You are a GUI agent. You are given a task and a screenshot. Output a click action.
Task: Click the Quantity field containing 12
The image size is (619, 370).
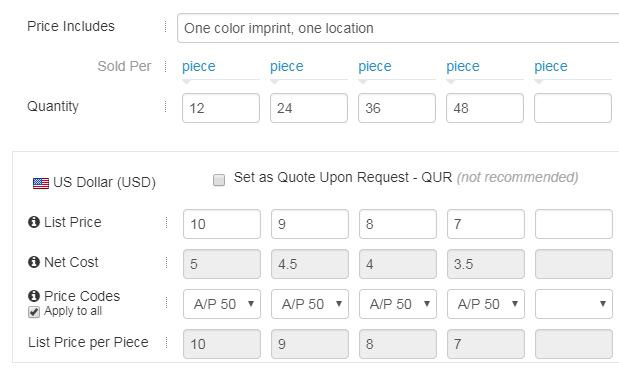click(221, 108)
